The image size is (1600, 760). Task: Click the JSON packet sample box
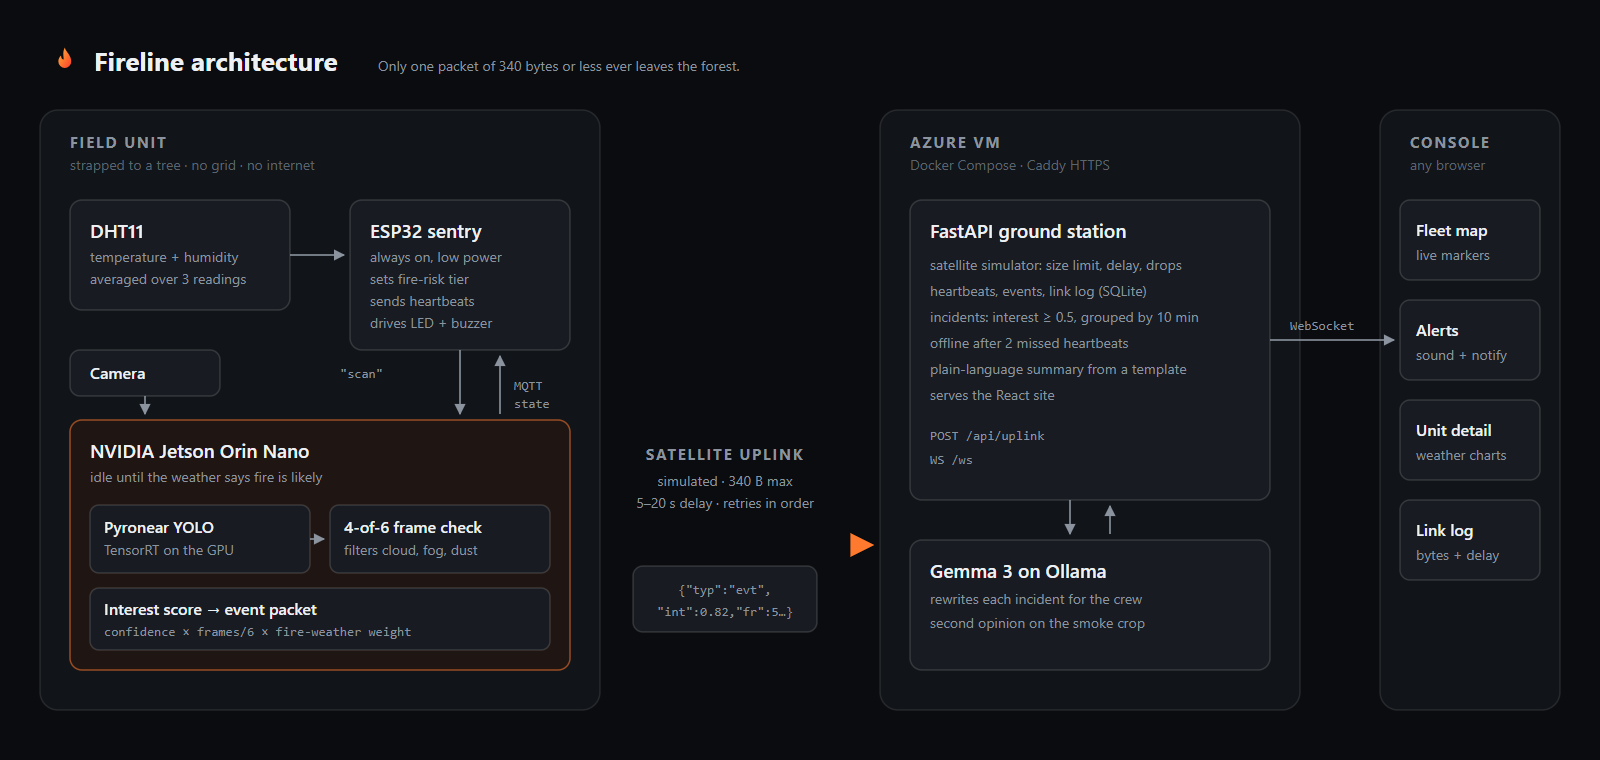[x=725, y=599]
